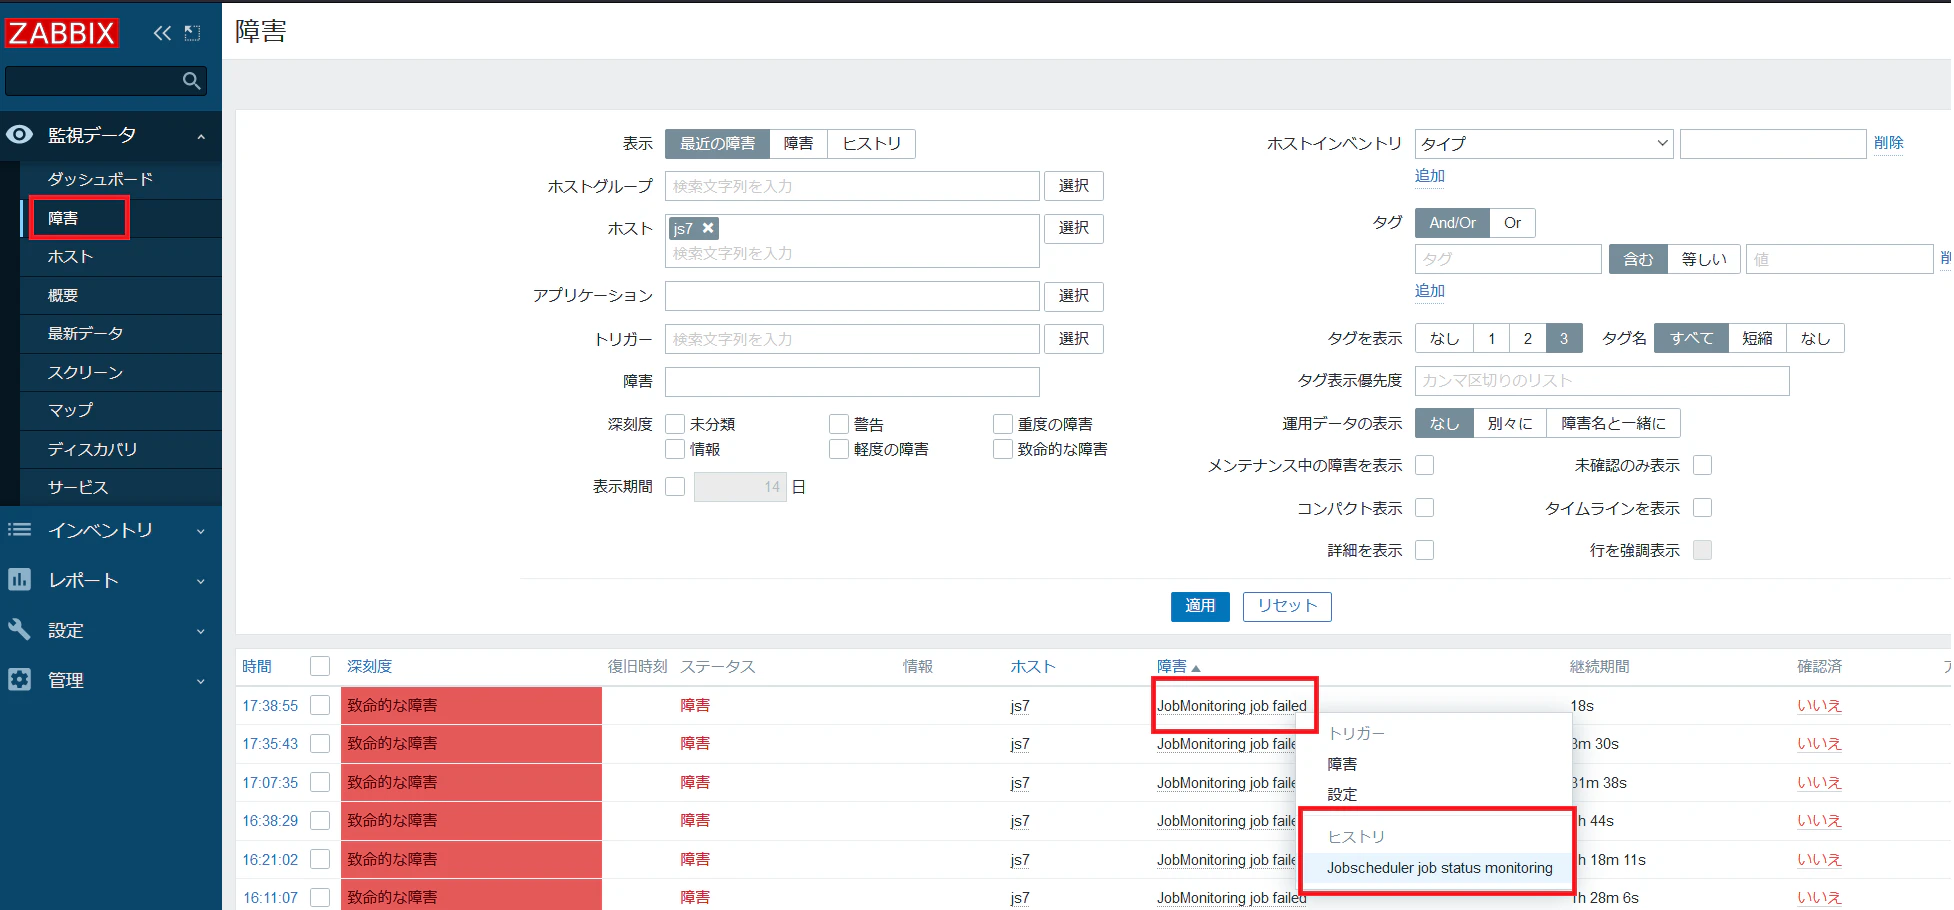Click the 適用 button
The width and height of the screenshot is (1954, 910).
pos(1200,606)
